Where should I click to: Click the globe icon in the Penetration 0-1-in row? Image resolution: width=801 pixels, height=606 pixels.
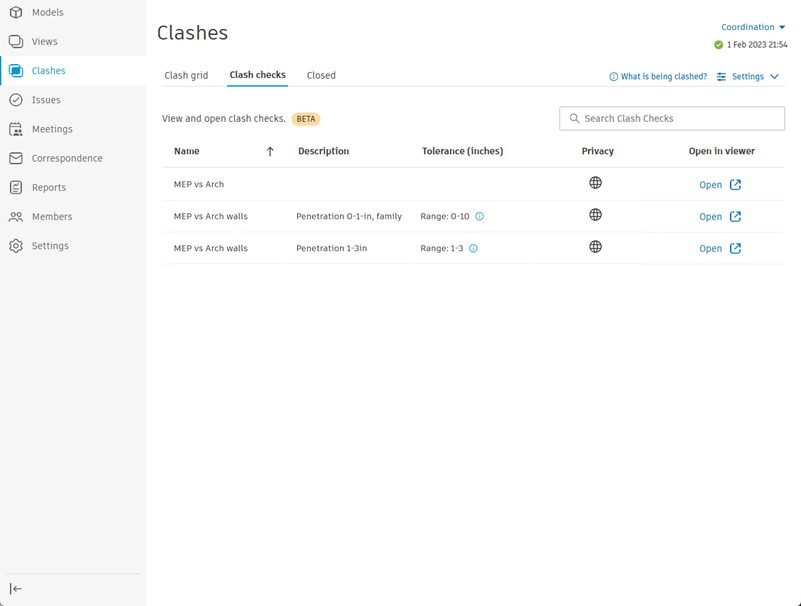595,215
